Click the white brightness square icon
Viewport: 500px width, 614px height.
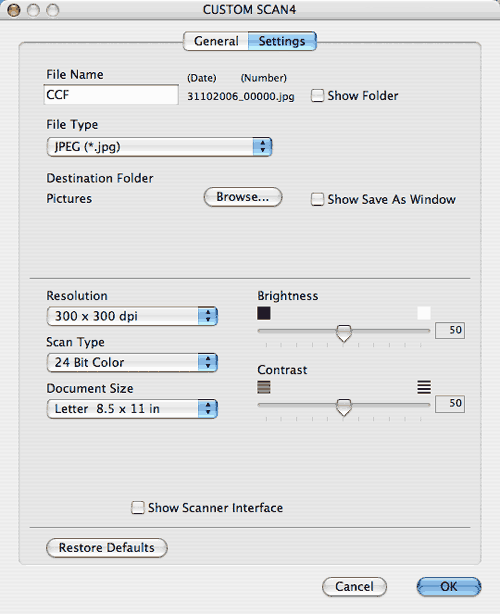pyautogui.click(x=424, y=313)
